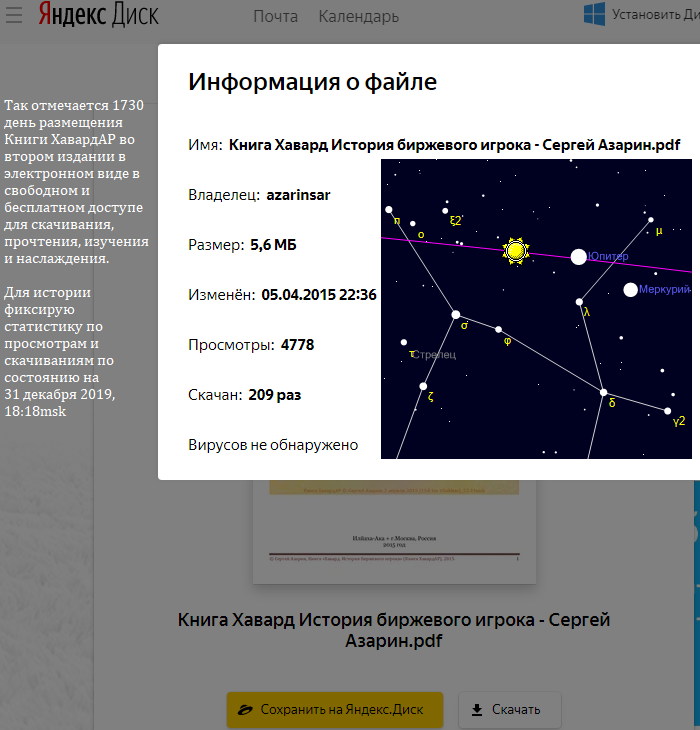Open Почта from the top navigation

tap(275, 16)
